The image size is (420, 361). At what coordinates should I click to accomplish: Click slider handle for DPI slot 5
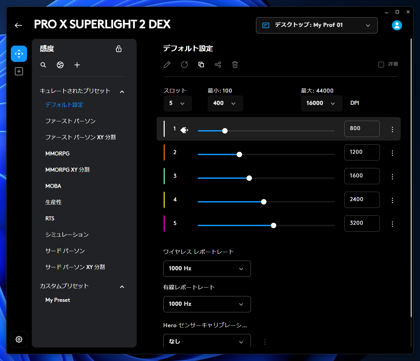point(273,225)
